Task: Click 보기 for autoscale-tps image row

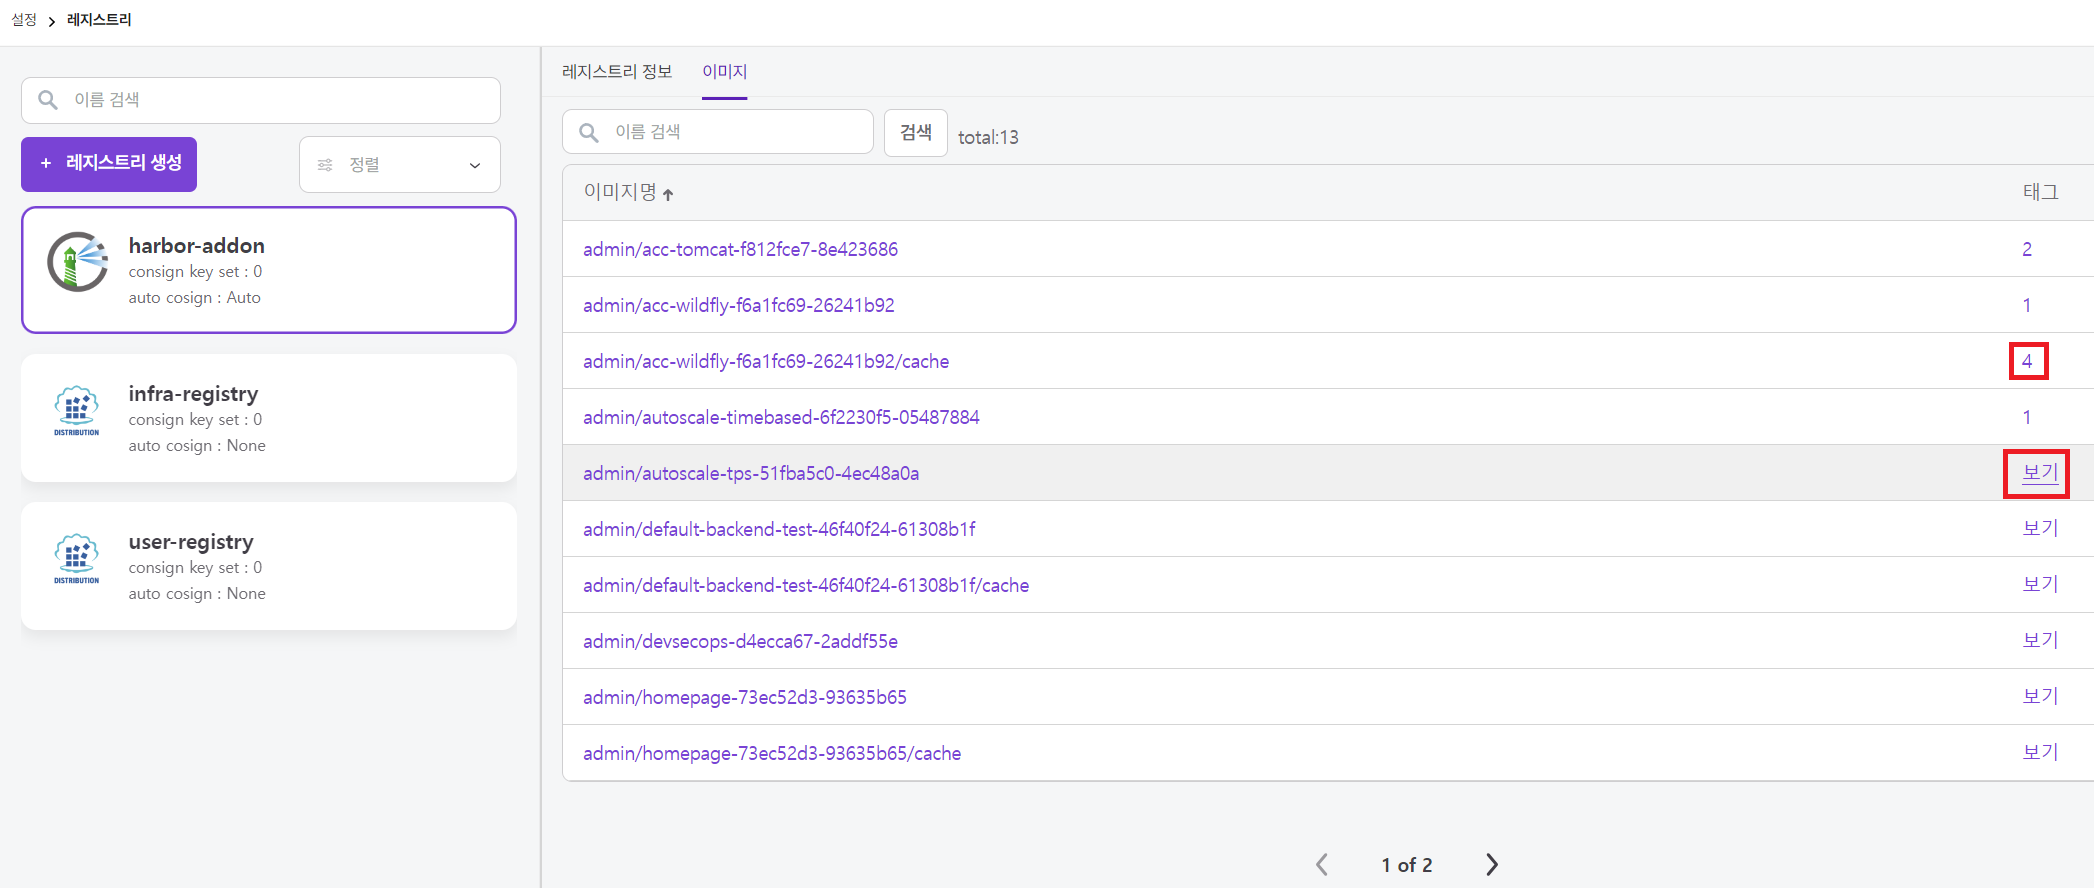Action: tap(2040, 473)
